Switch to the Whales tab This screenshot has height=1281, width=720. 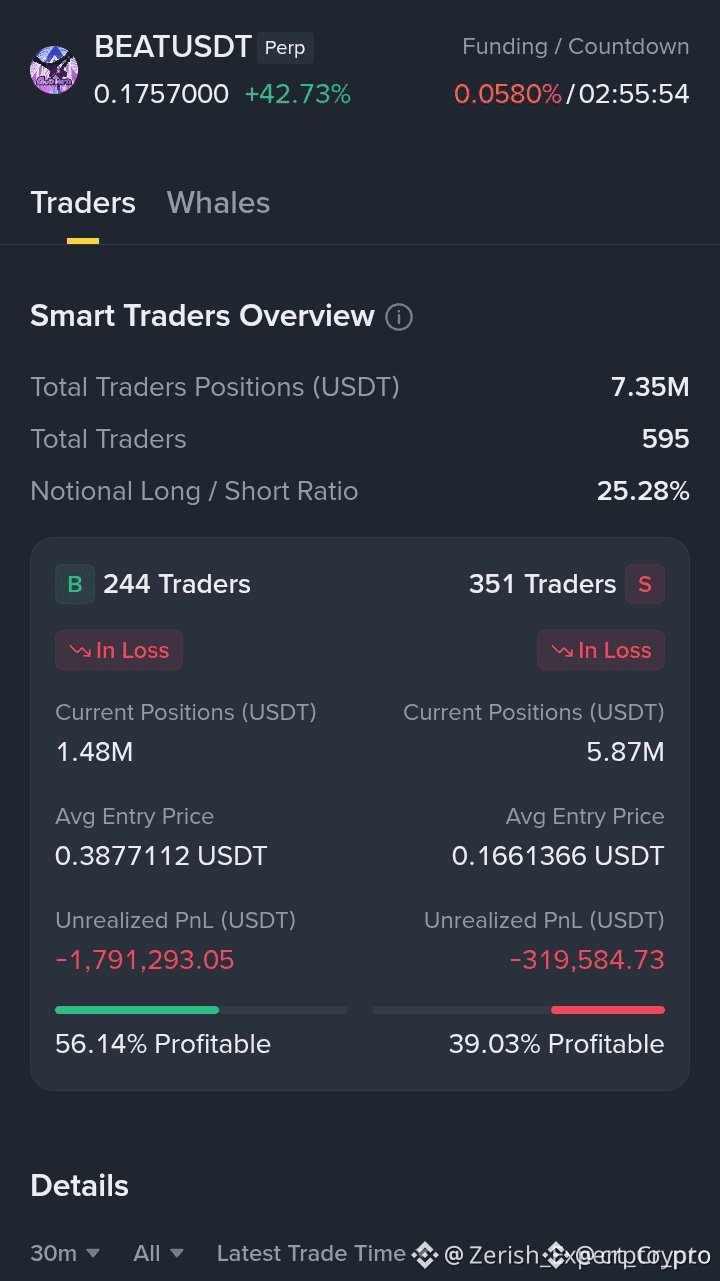coord(218,203)
